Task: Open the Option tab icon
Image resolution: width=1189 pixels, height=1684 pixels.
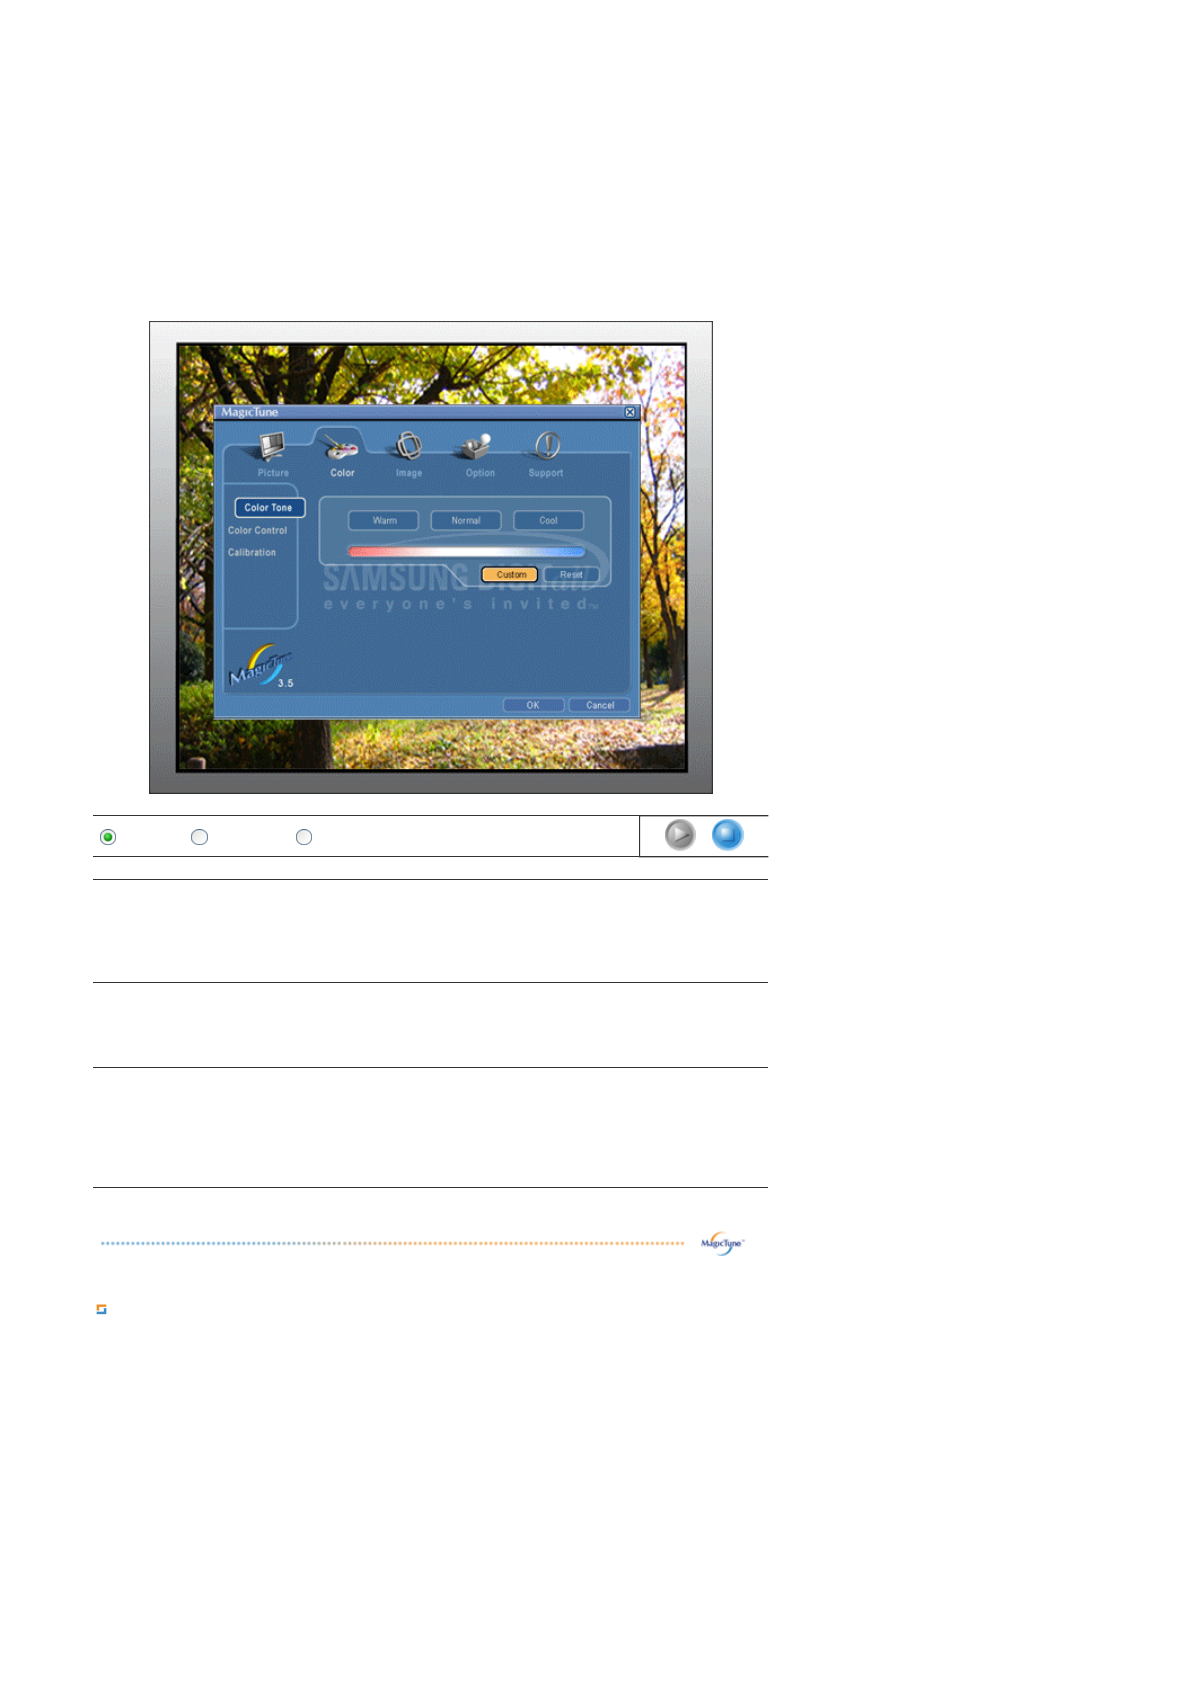Action: 474,446
